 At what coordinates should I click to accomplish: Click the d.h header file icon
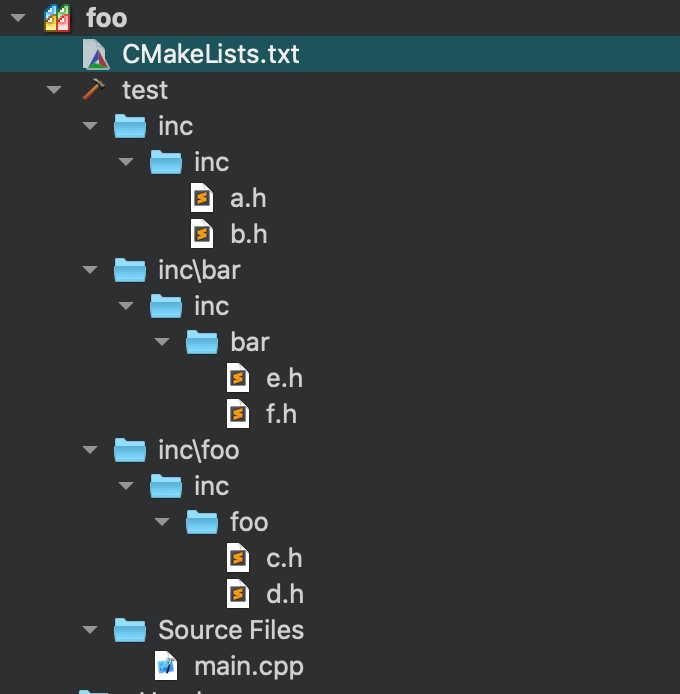(238, 594)
